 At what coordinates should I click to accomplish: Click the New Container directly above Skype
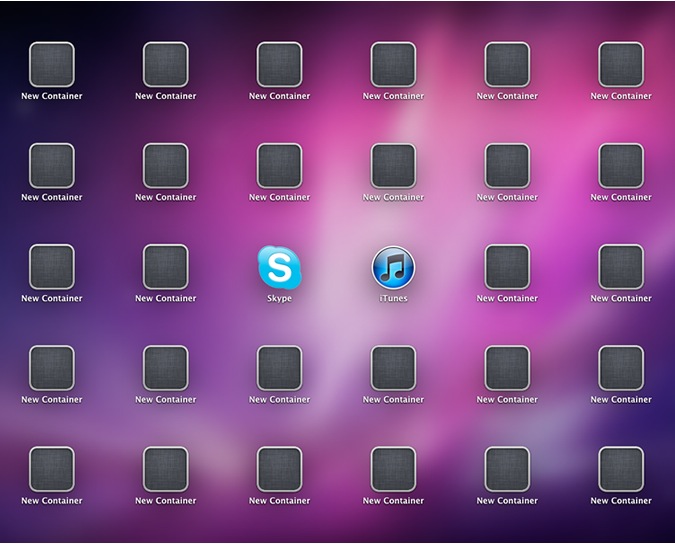[279, 166]
